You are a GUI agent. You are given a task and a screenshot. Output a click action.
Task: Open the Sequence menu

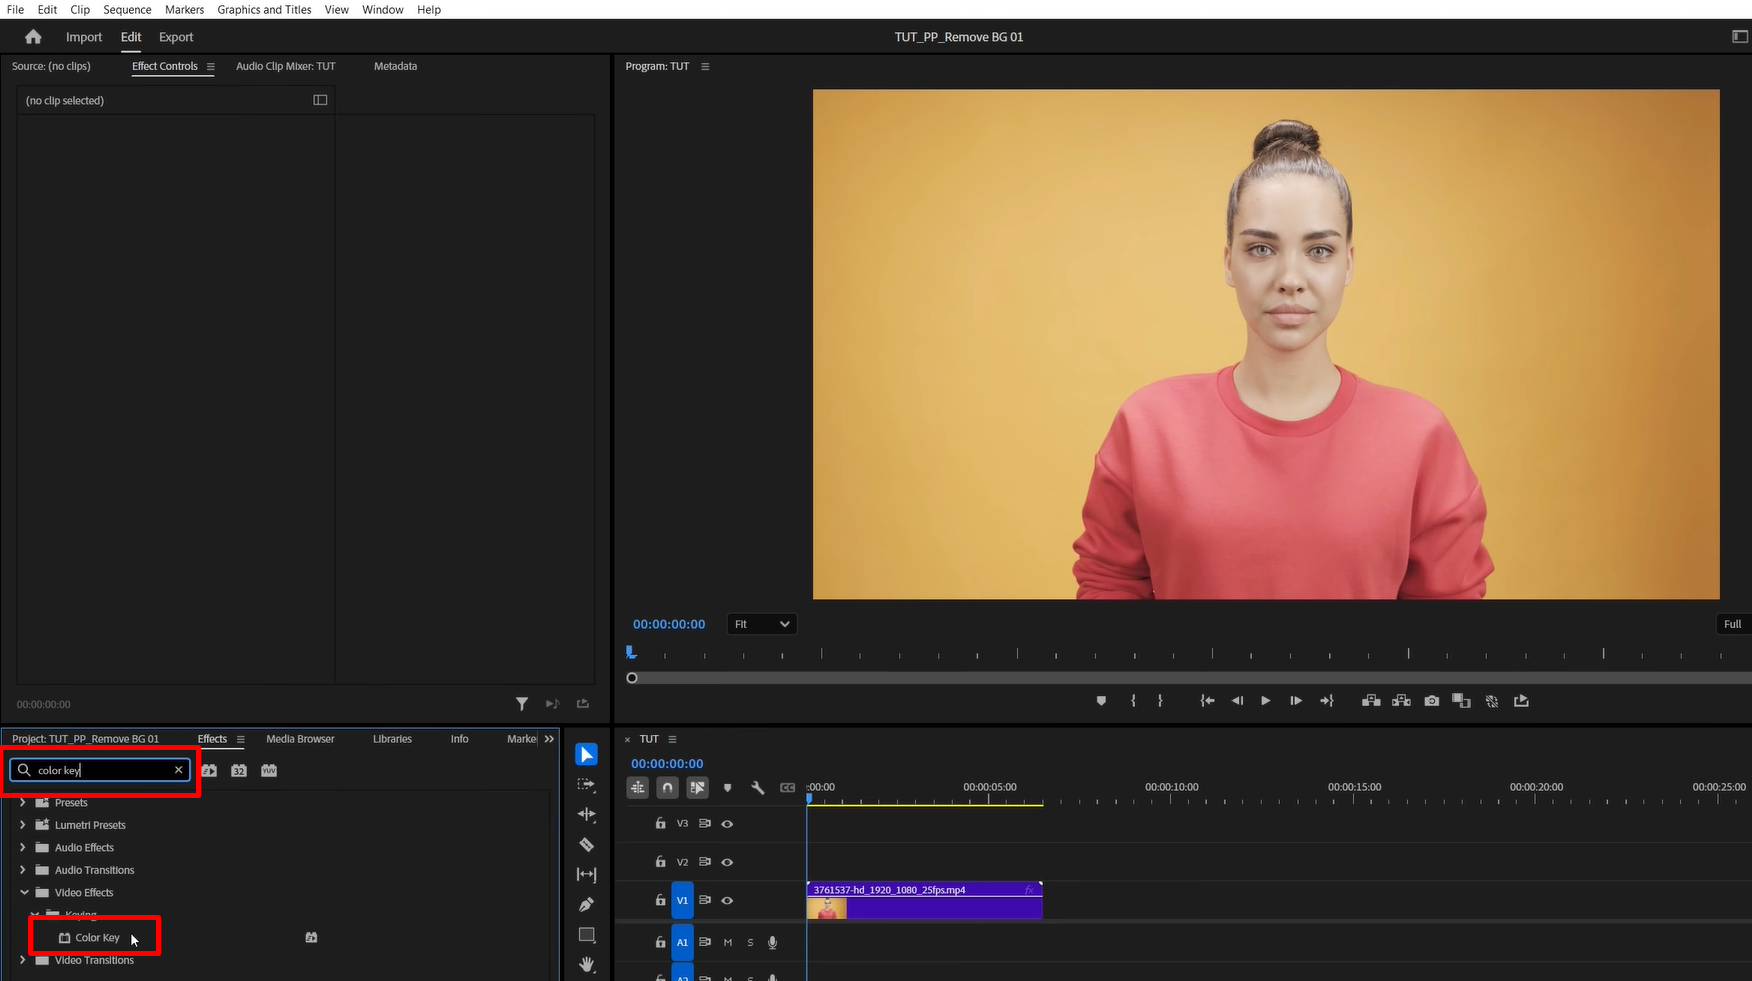click(127, 9)
